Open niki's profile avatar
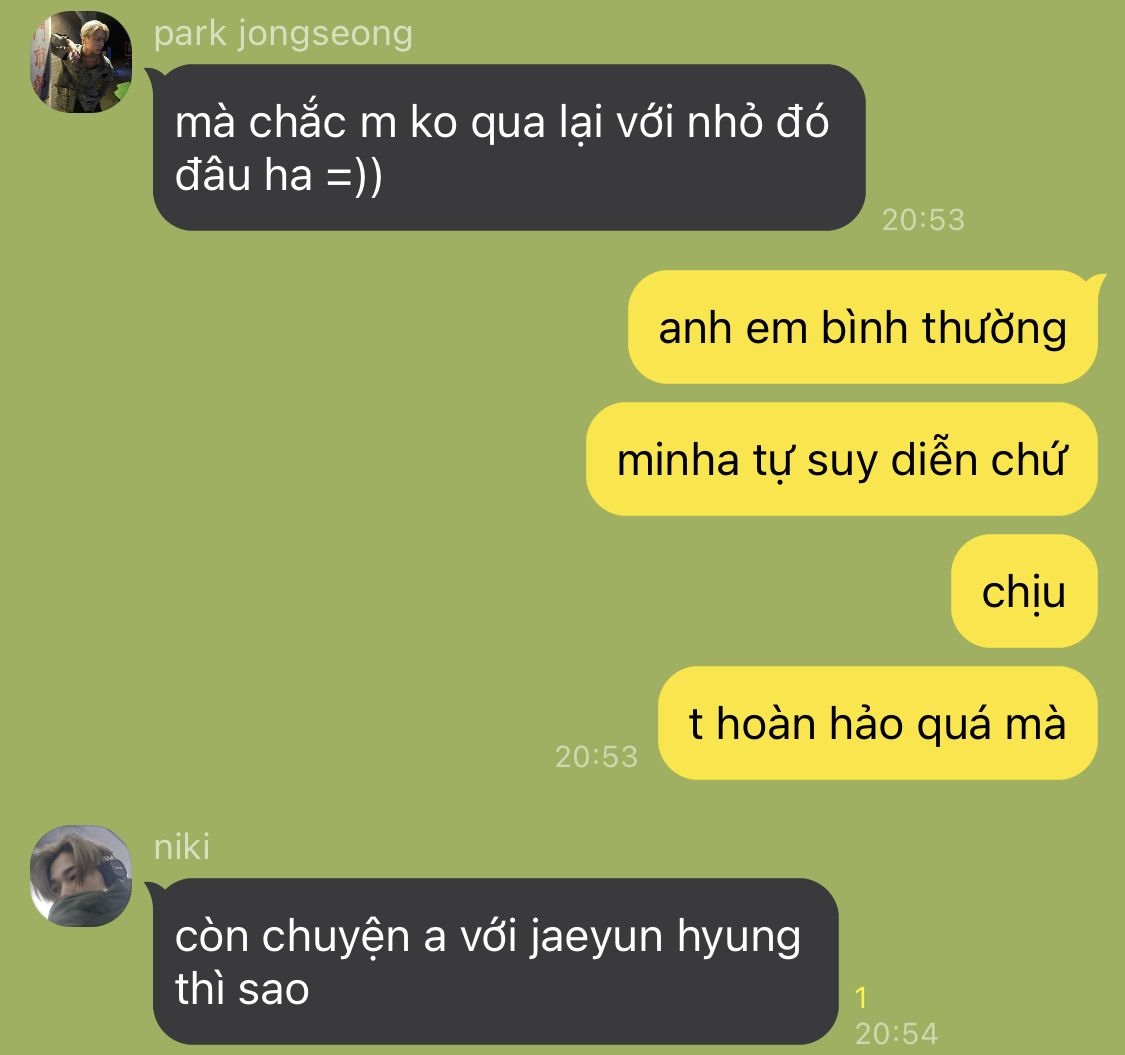Image resolution: width=1125 pixels, height=1055 pixels. [80, 876]
